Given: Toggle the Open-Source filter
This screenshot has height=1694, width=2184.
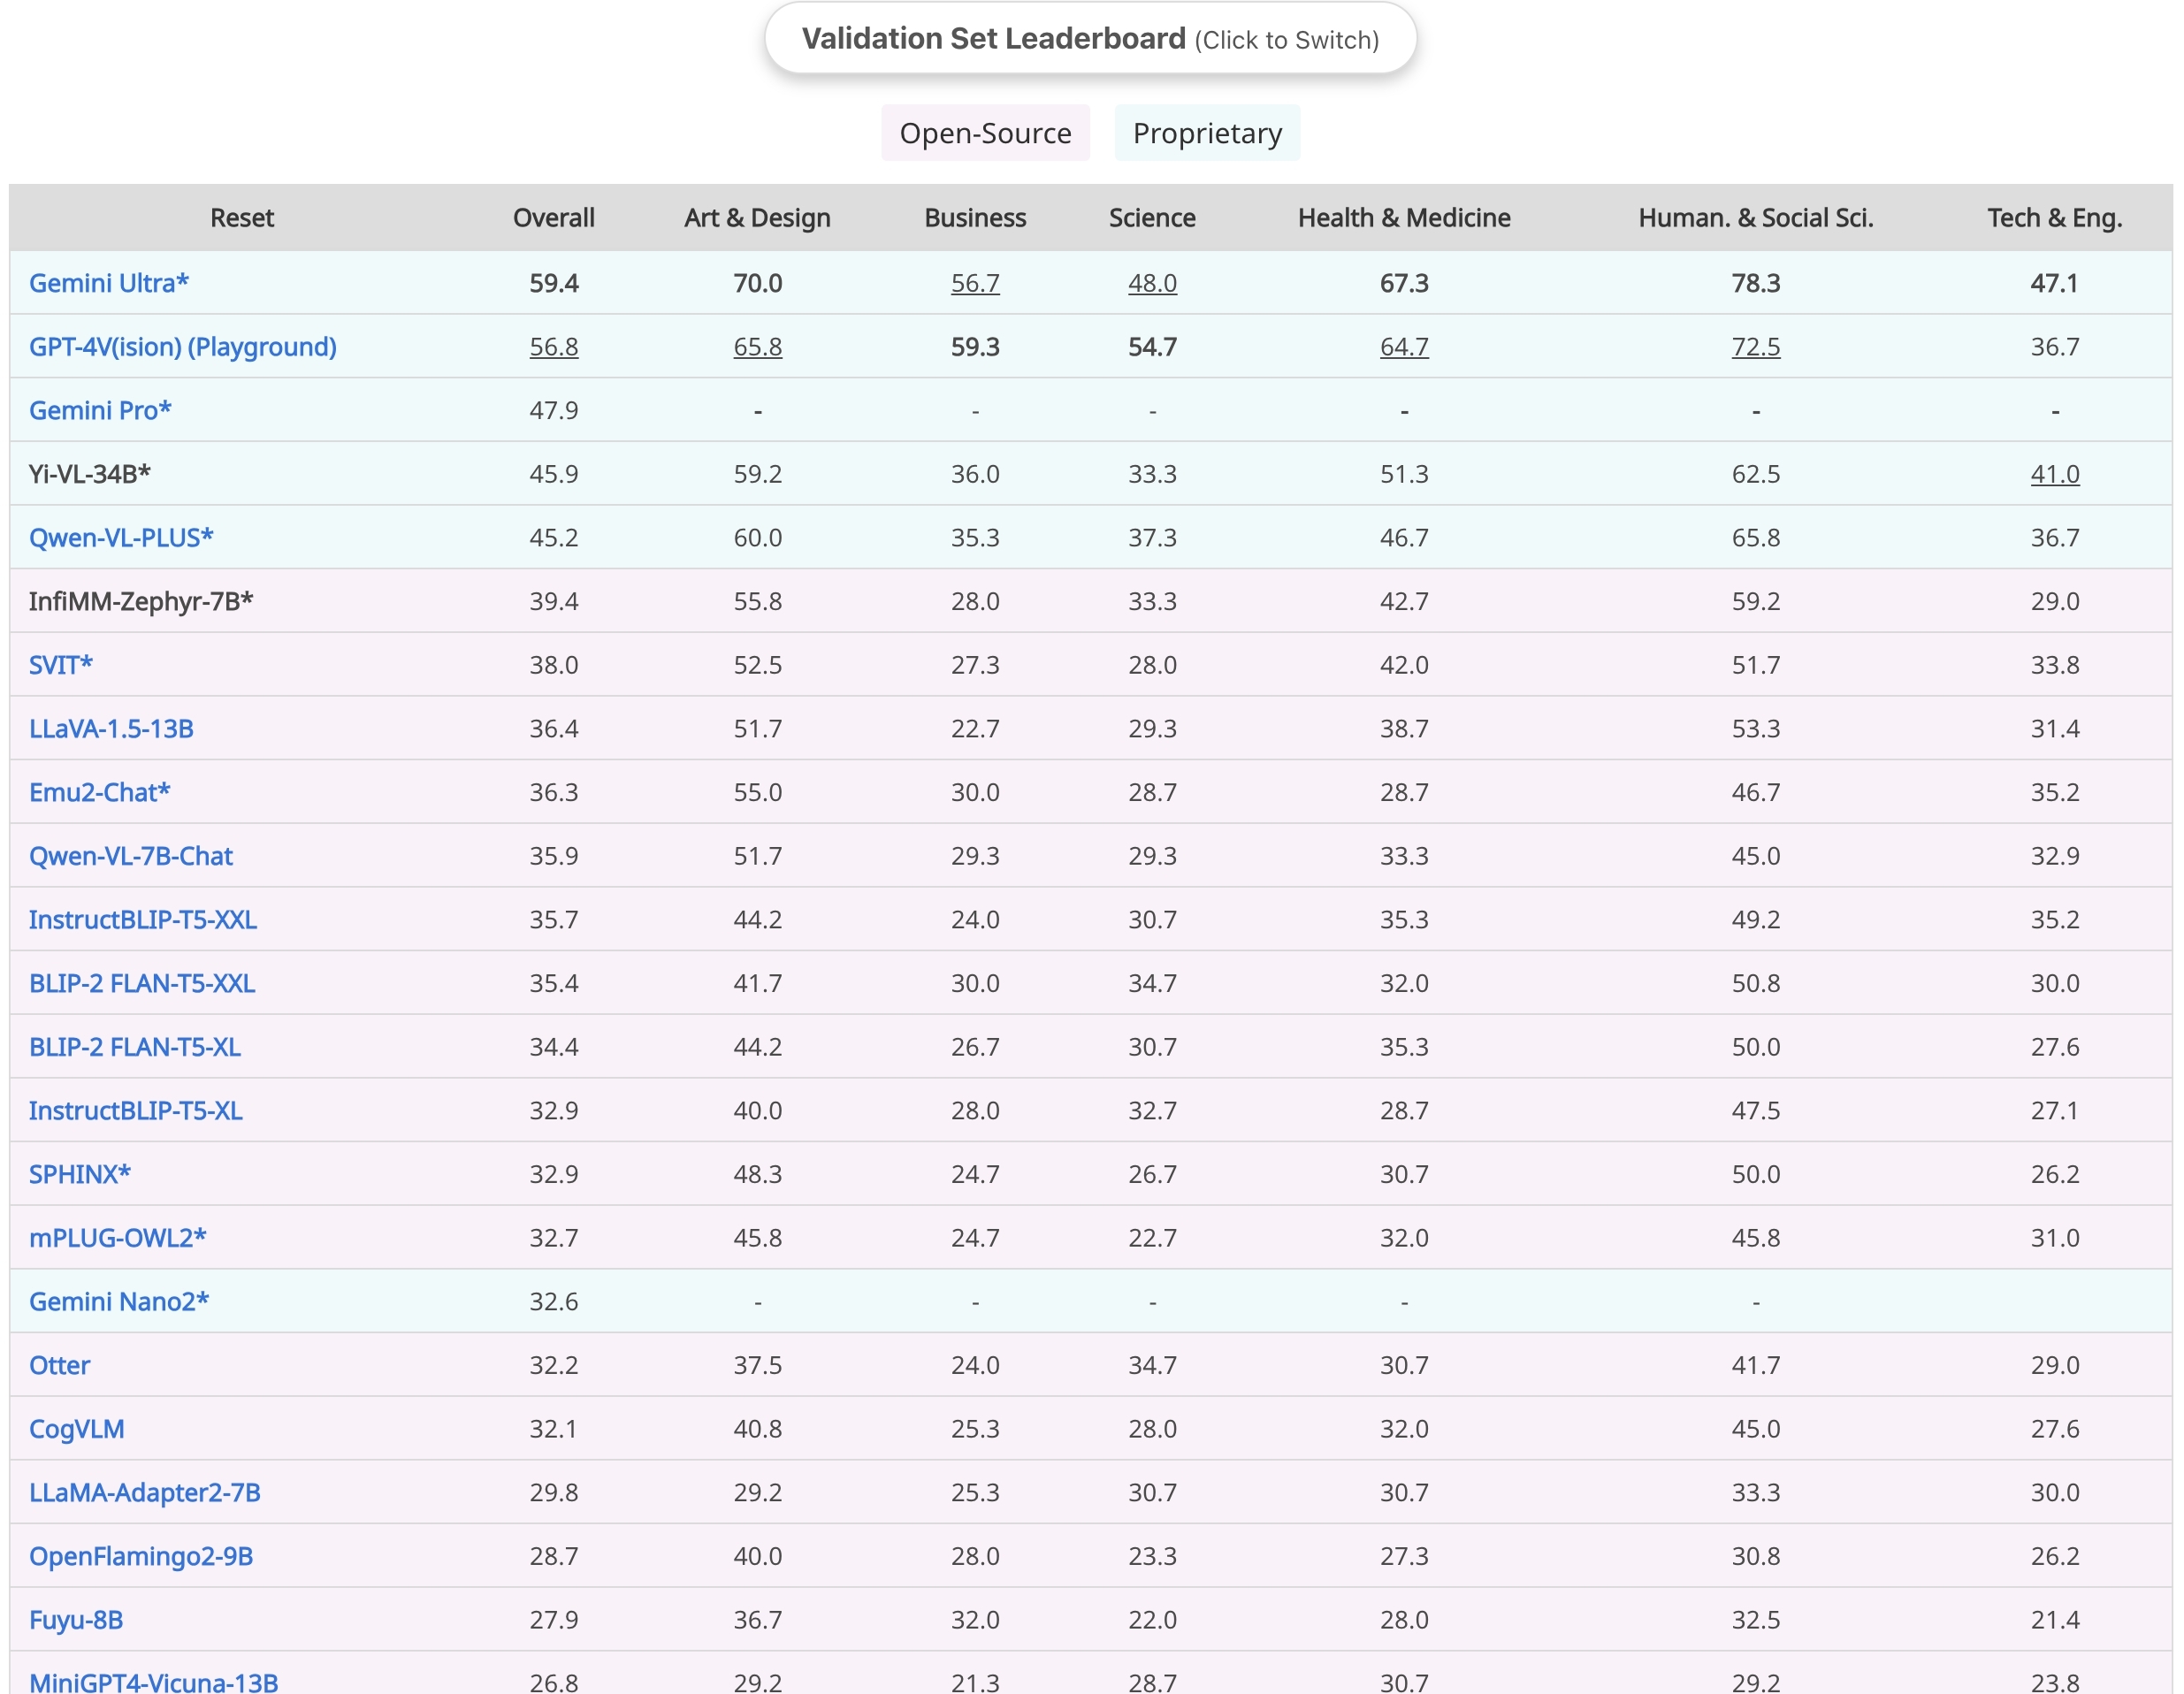Looking at the screenshot, I should click(x=985, y=133).
